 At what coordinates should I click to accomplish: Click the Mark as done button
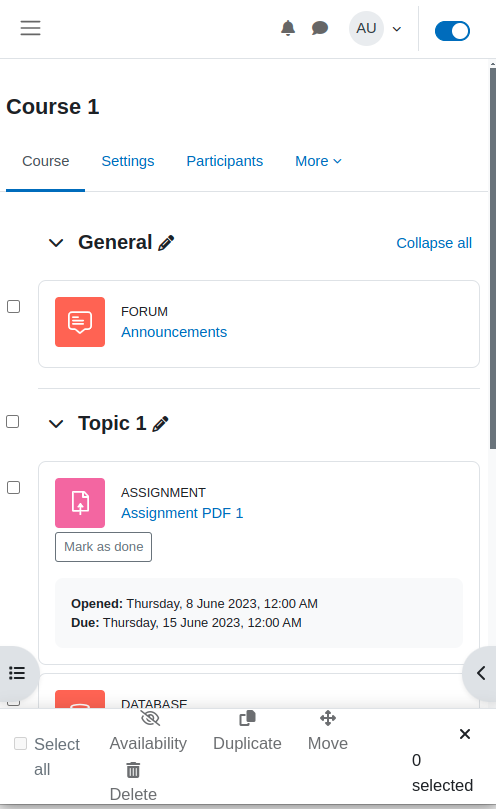(x=104, y=547)
